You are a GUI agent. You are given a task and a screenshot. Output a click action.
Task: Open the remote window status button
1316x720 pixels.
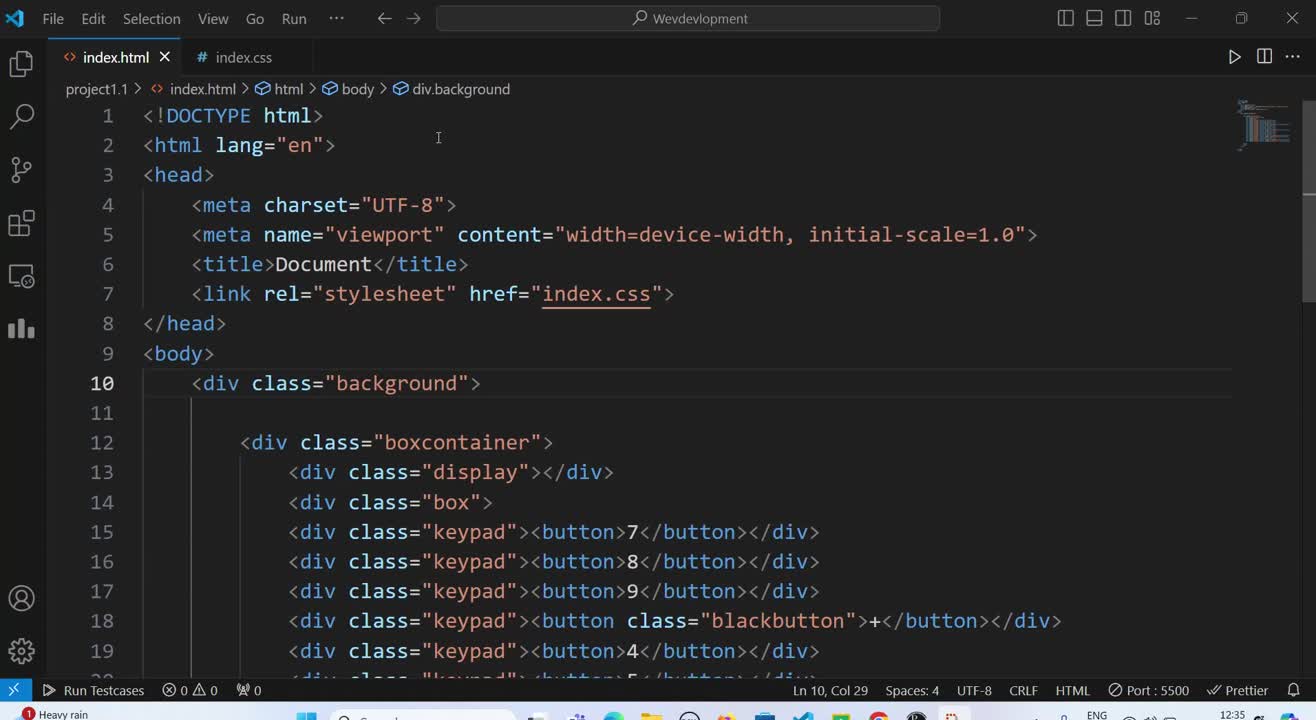(14, 690)
